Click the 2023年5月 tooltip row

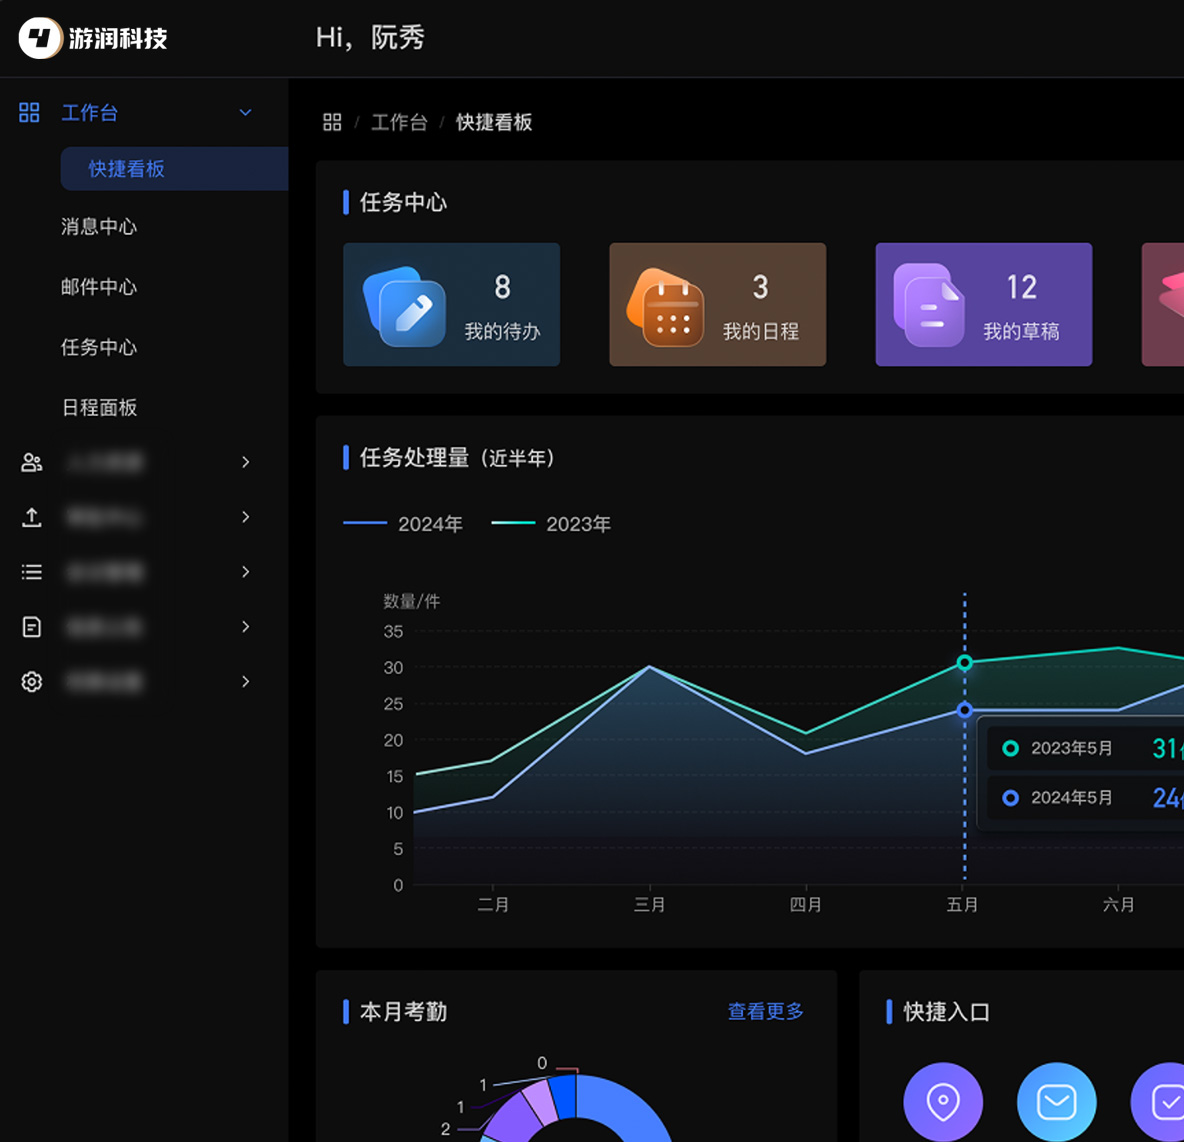pyautogui.click(x=1086, y=748)
